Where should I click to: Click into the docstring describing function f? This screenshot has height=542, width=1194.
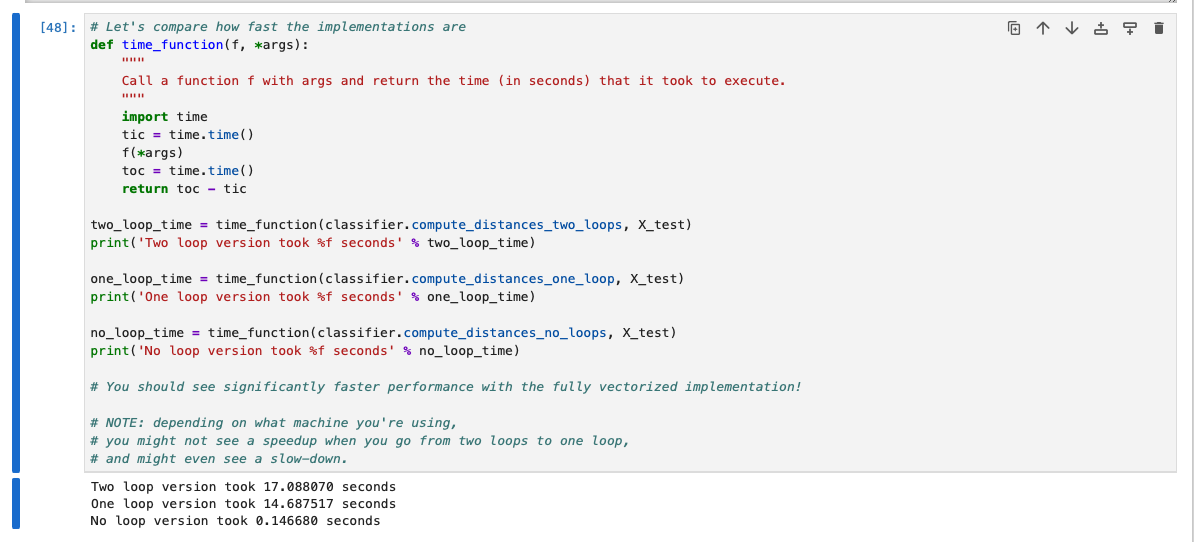[x=453, y=81]
